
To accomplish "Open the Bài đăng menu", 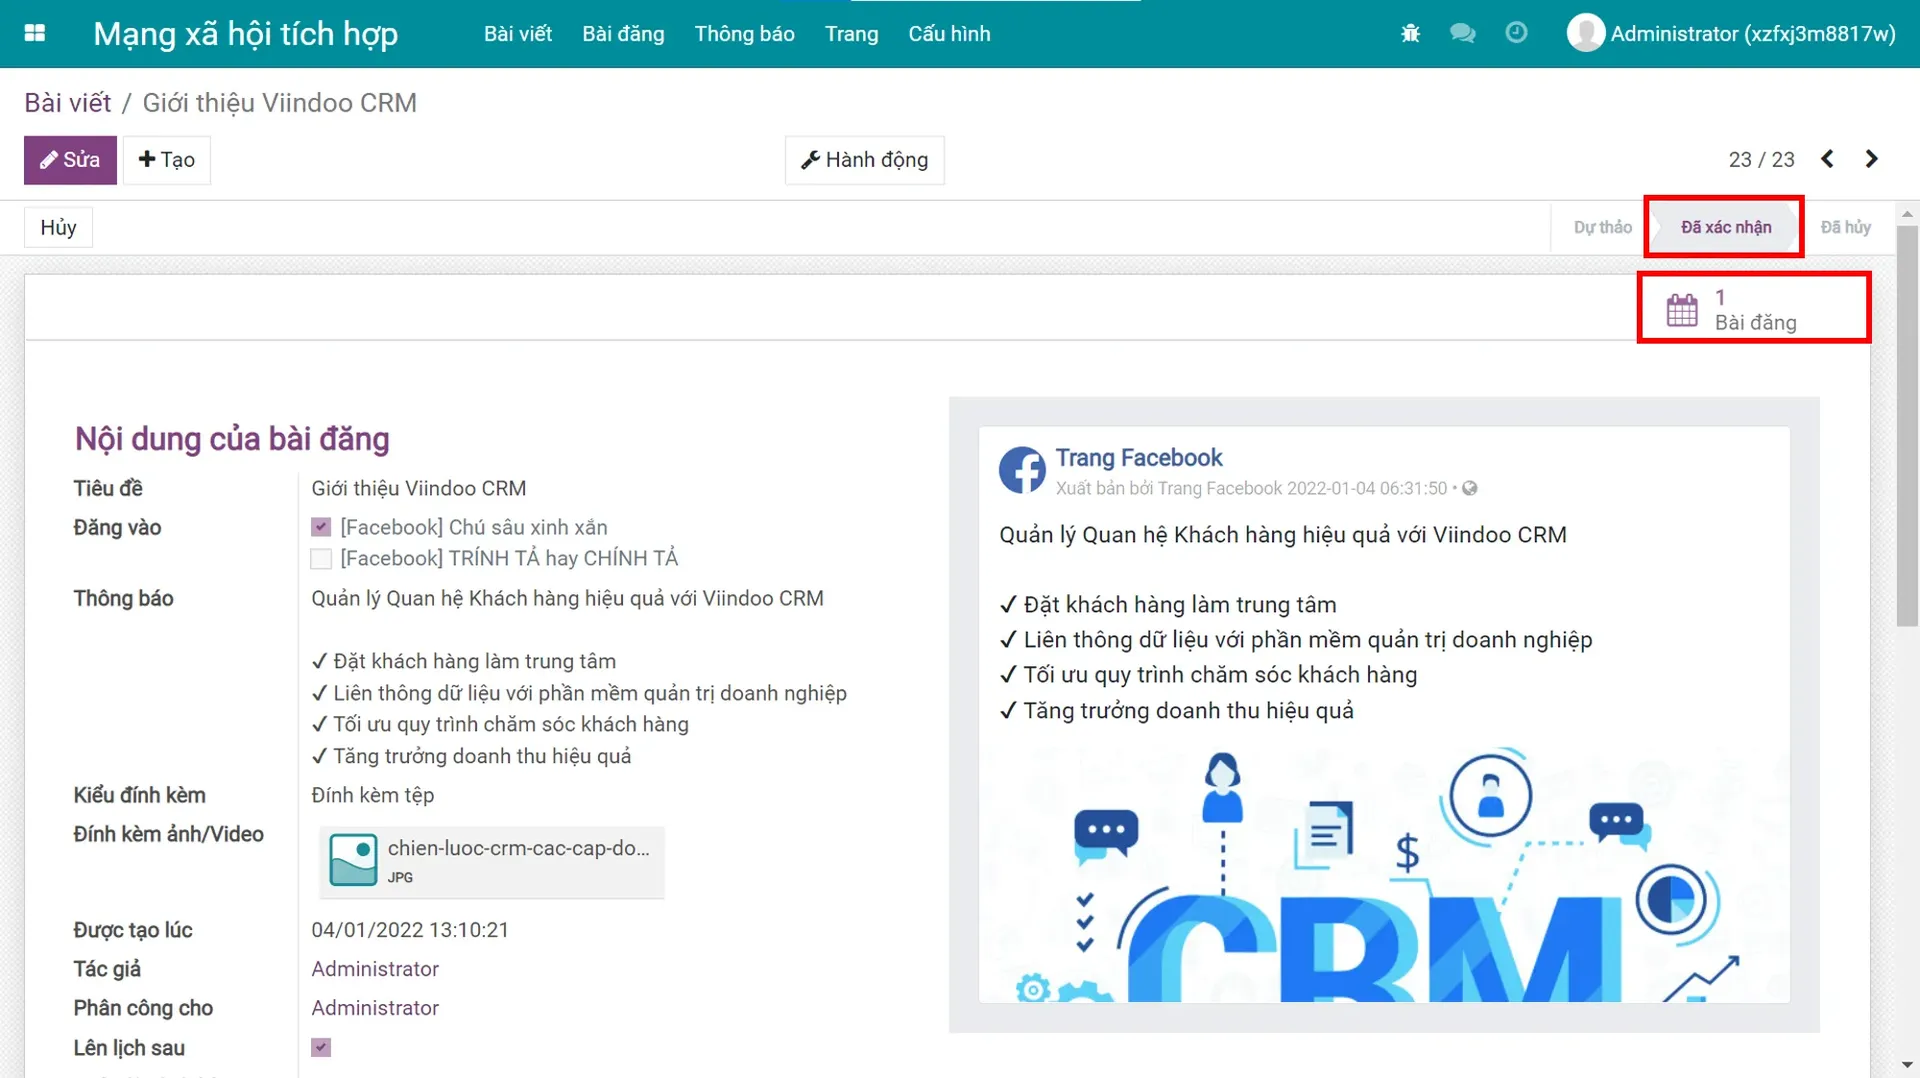I will pyautogui.click(x=623, y=34).
